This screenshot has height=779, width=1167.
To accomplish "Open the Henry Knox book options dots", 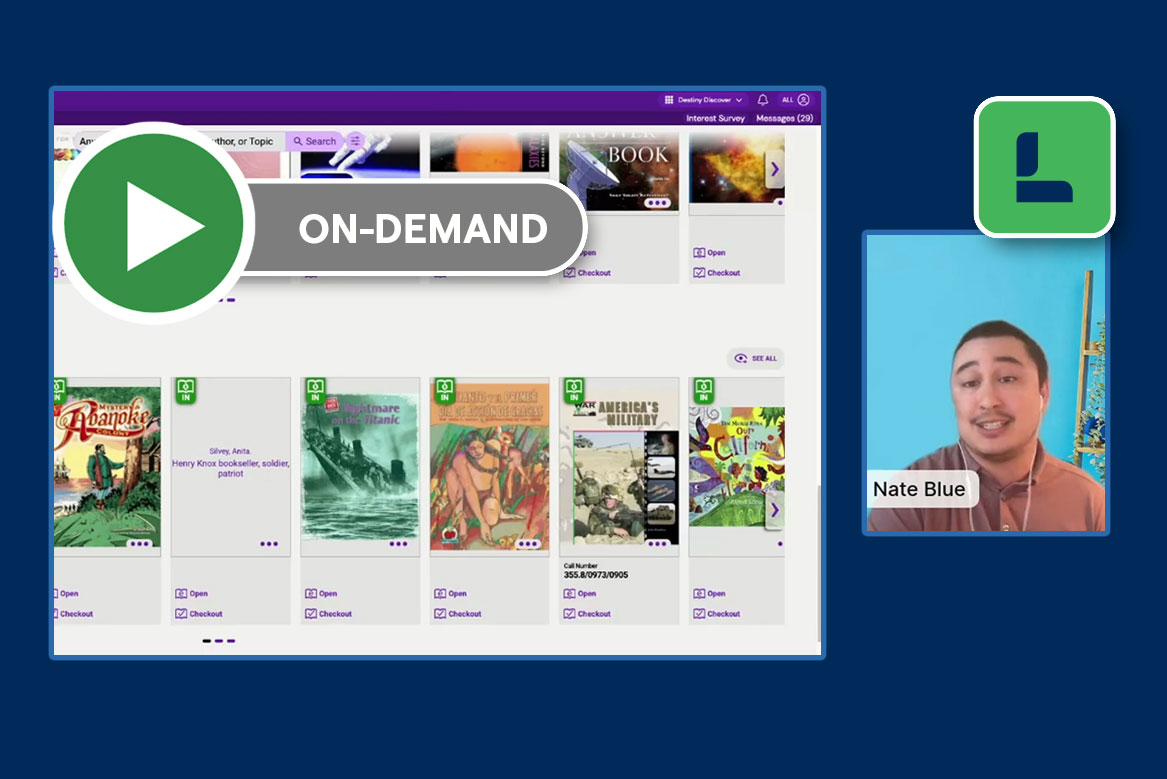I will (269, 544).
